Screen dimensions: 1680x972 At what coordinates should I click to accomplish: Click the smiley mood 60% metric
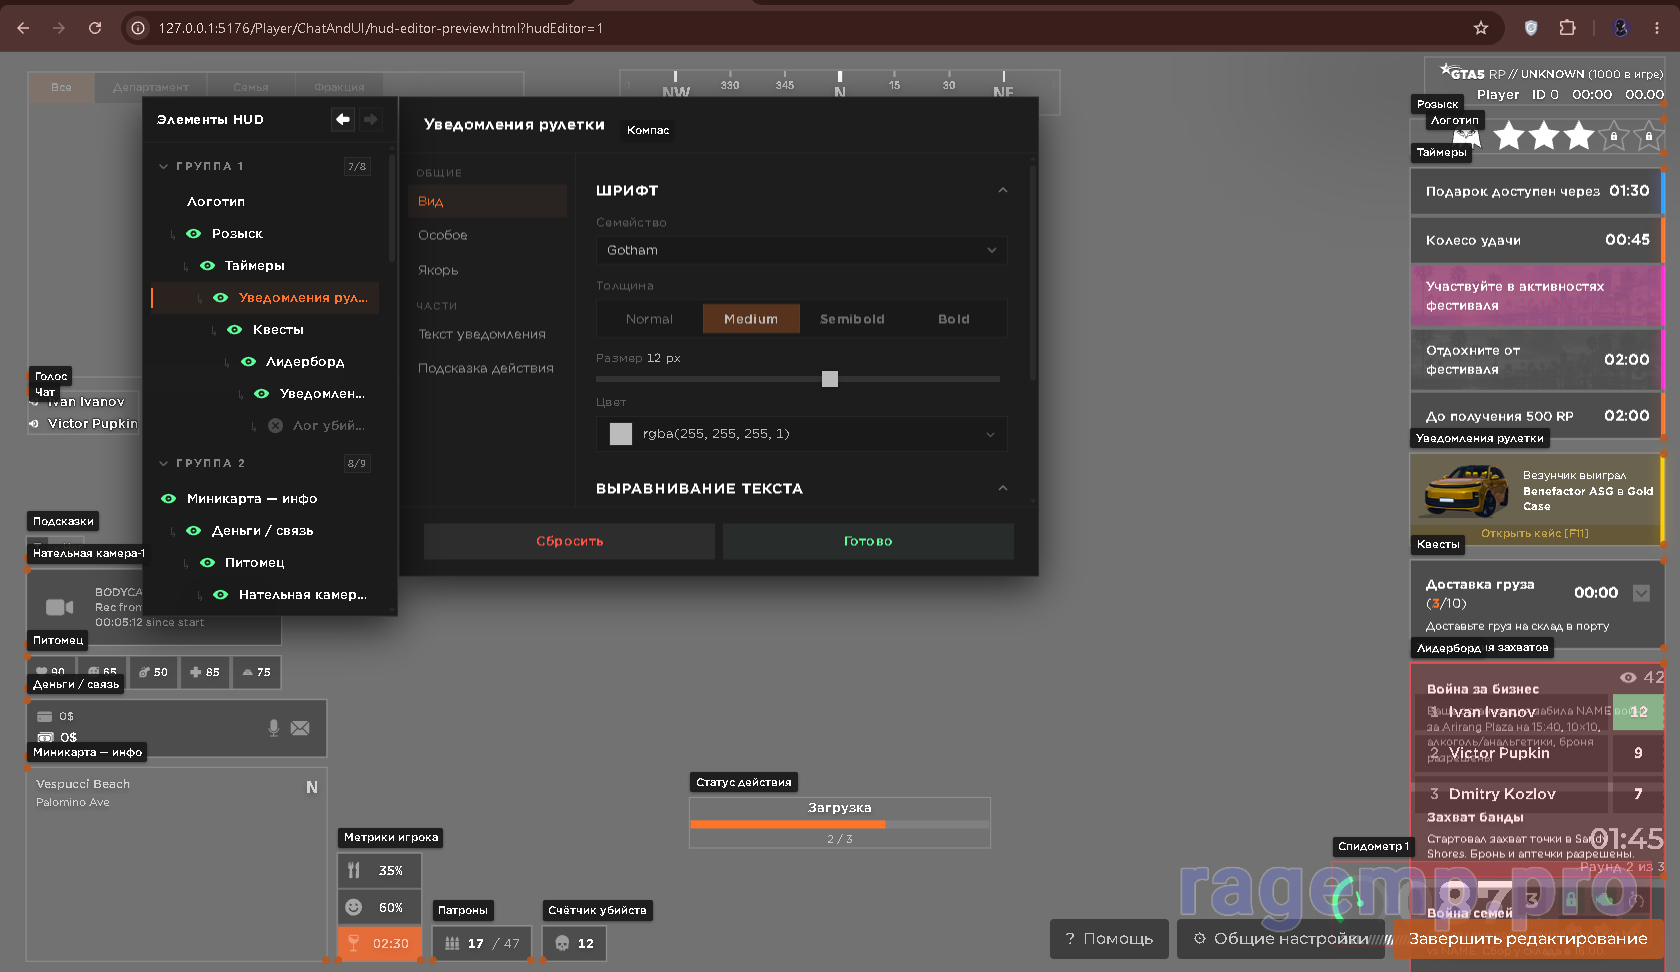tap(379, 907)
